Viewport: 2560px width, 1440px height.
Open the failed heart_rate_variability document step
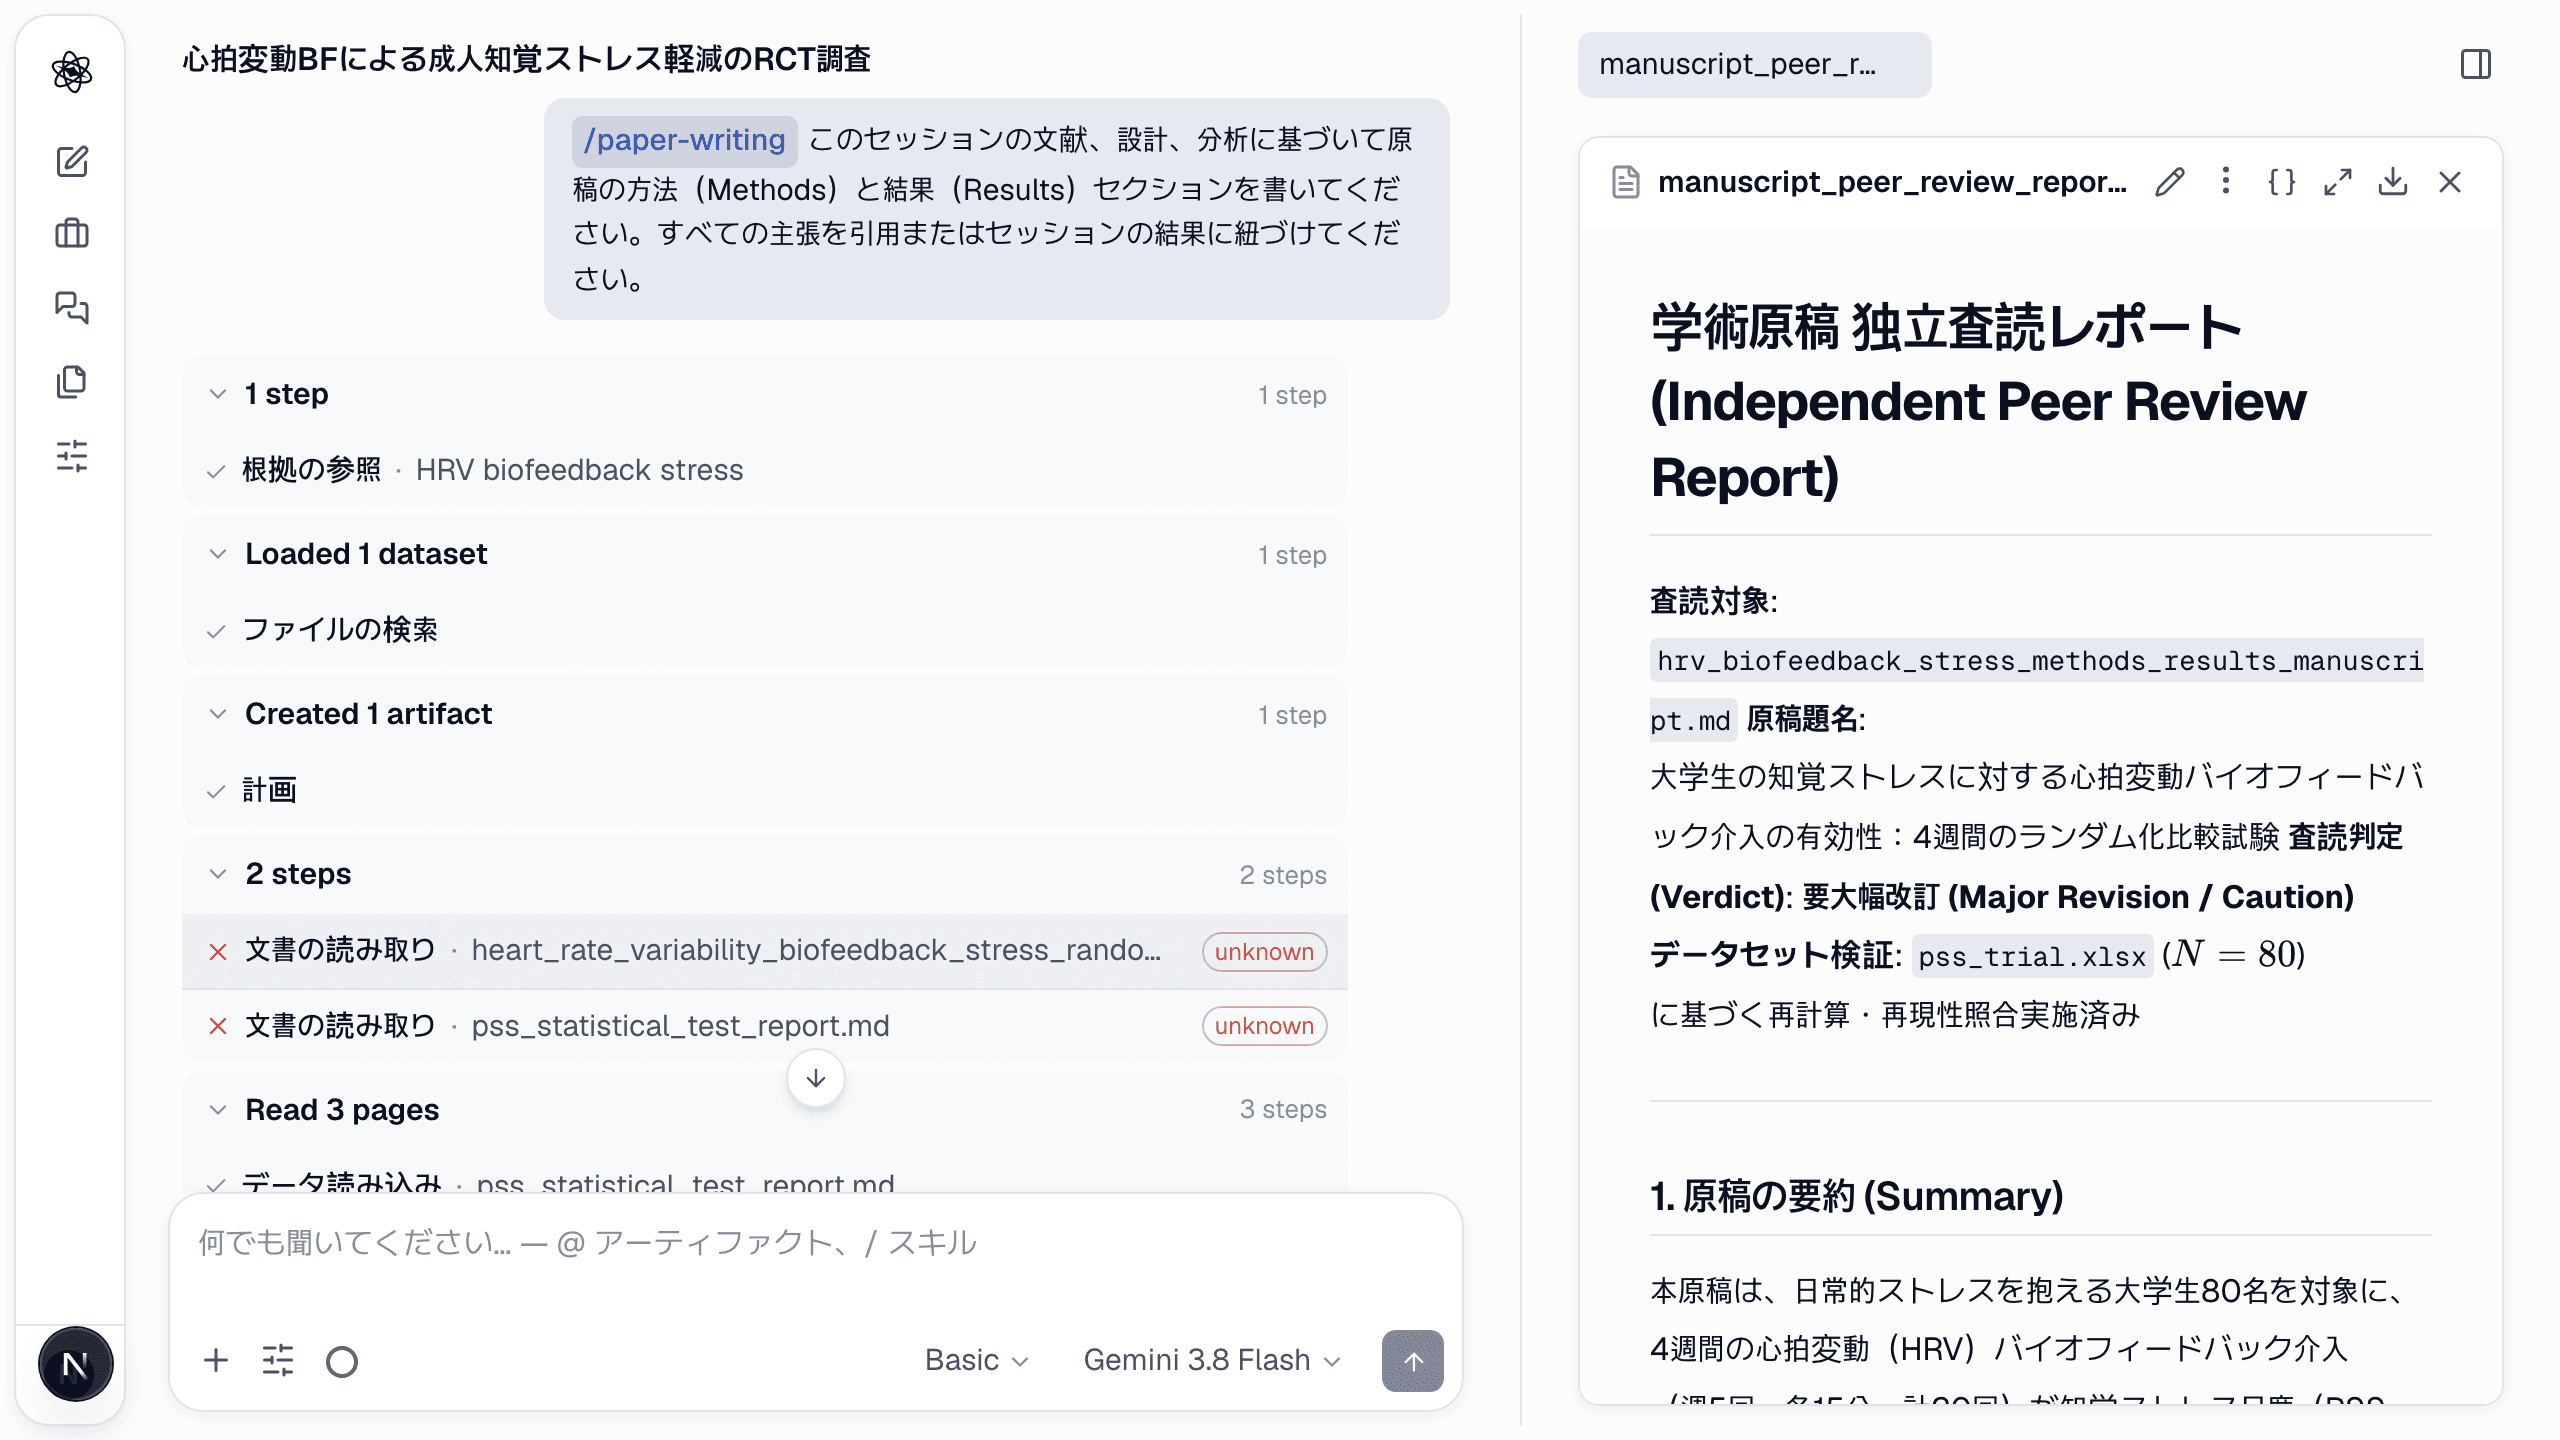coord(765,951)
